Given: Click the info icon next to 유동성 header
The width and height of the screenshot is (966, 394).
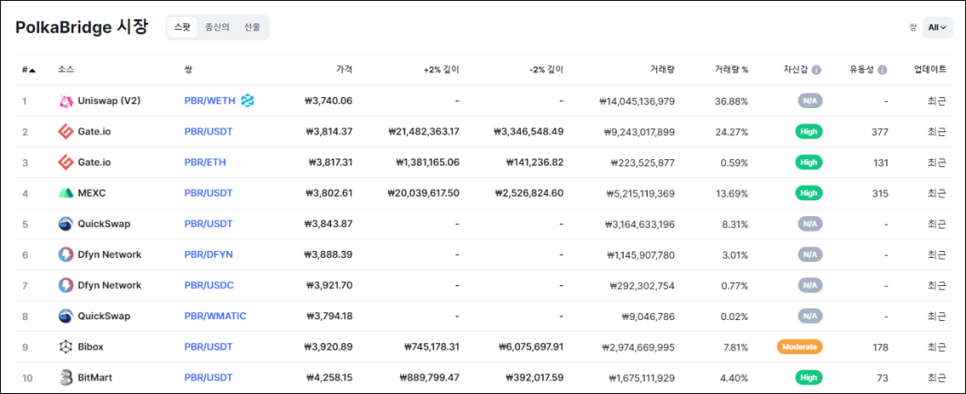Looking at the screenshot, I should pos(882,70).
